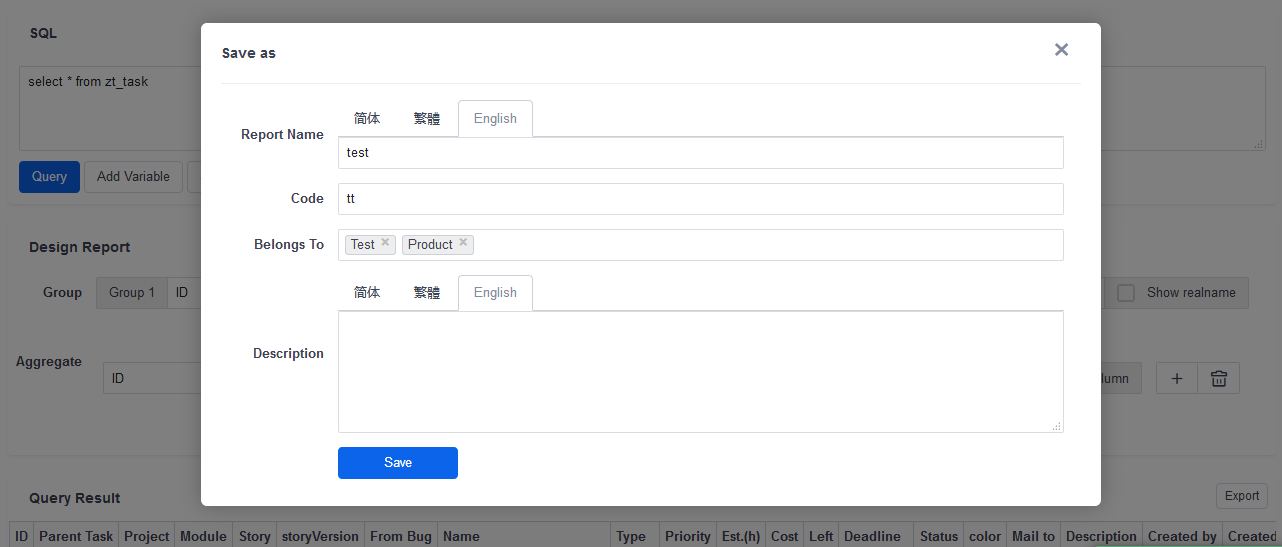
Task: Switch Description to the 简体 tab
Action: (x=367, y=293)
